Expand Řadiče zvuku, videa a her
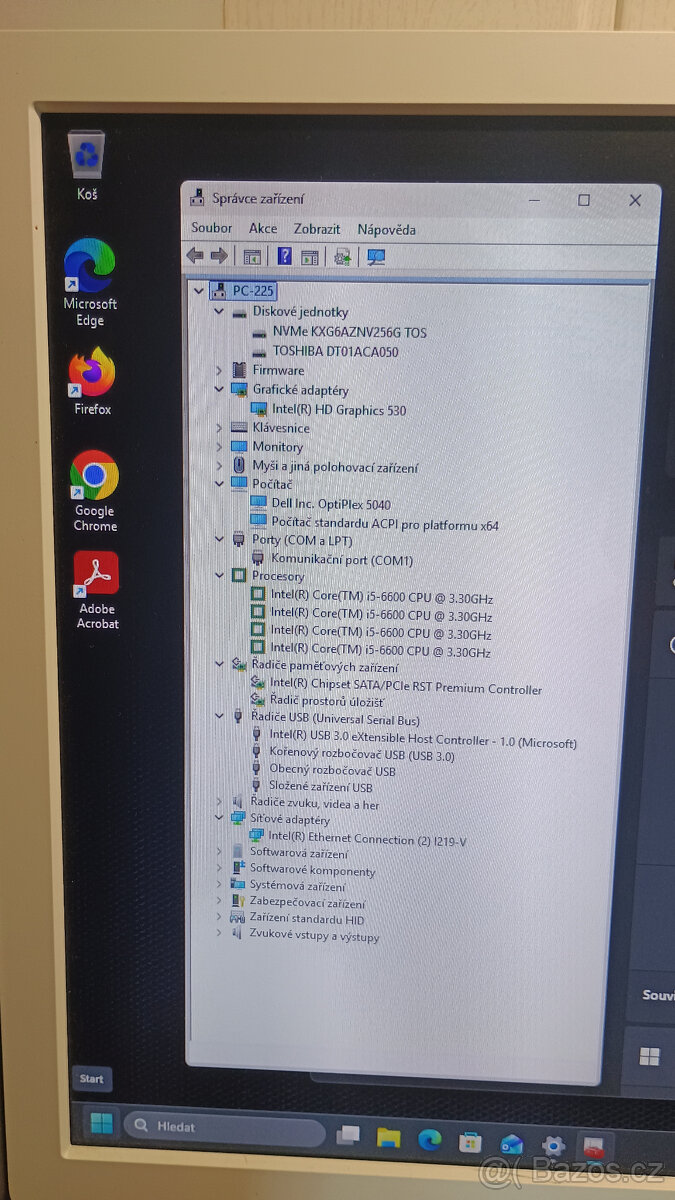The width and height of the screenshot is (675, 1200). (x=220, y=803)
